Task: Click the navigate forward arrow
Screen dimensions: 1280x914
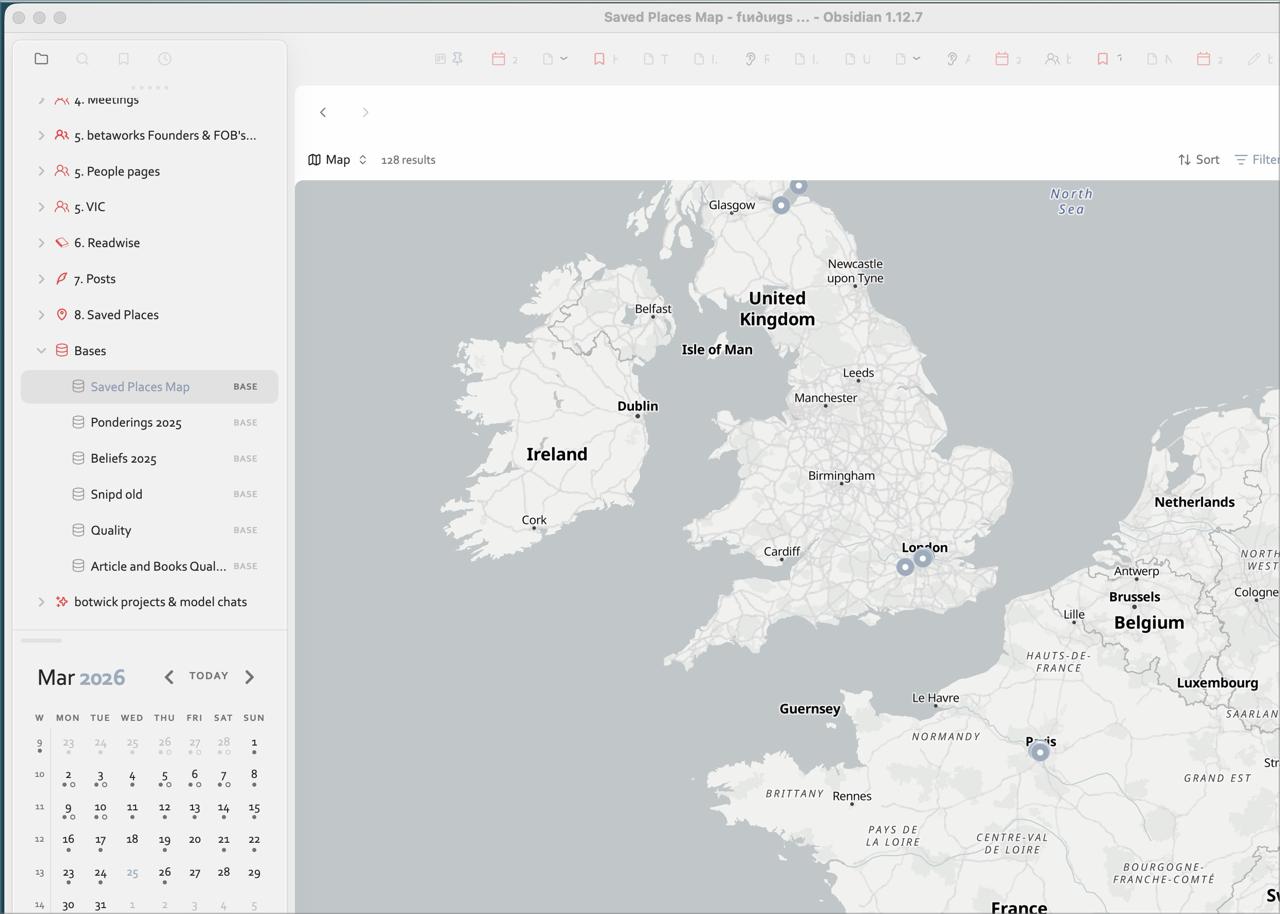Action: point(365,112)
